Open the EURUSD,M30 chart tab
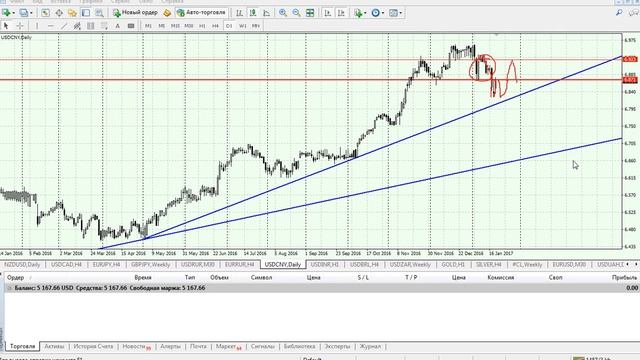640x360 pixels. (569, 264)
